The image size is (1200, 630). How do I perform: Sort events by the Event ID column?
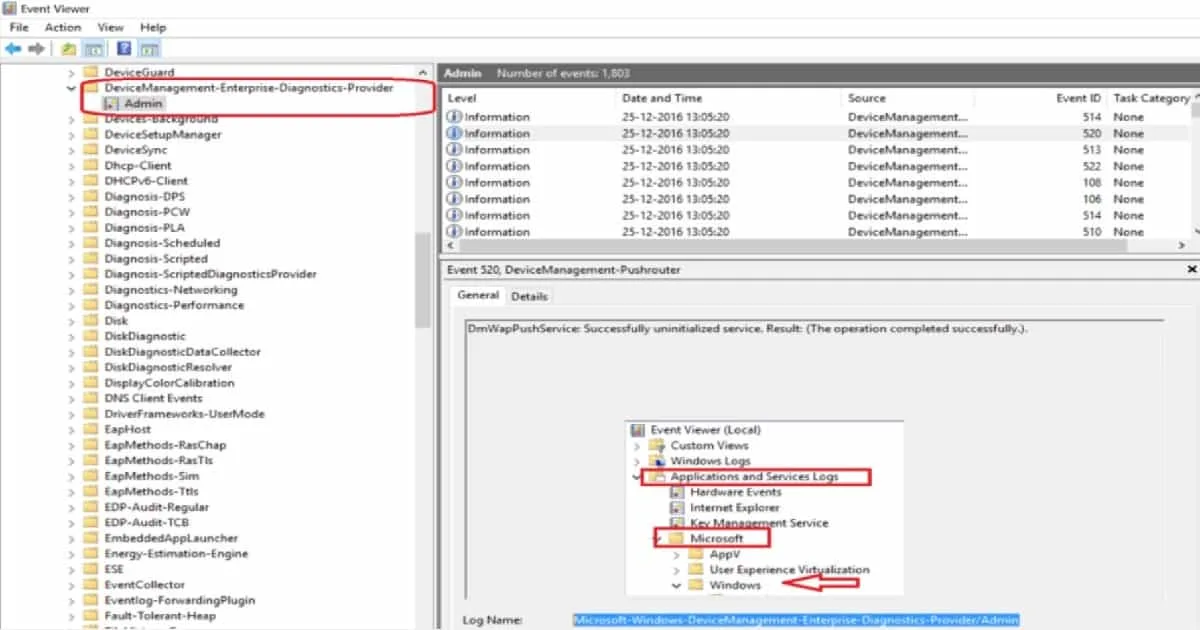pos(1078,98)
